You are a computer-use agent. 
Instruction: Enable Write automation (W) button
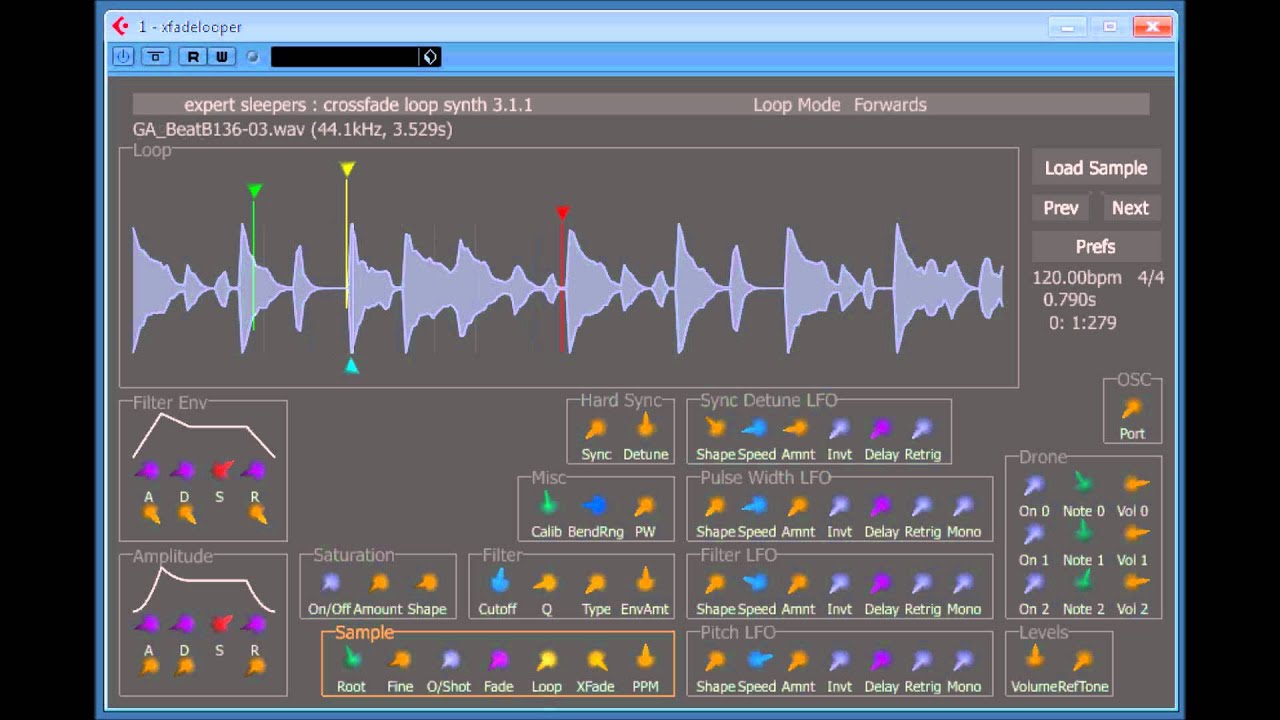[221, 57]
